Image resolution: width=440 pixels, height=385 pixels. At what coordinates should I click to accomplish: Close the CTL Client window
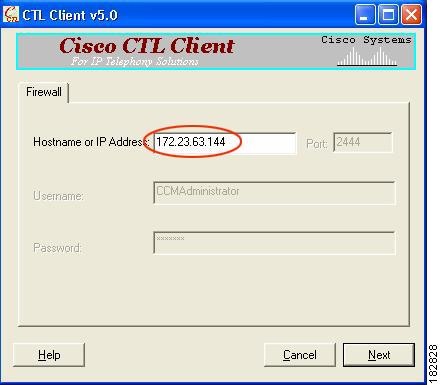coord(411,15)
